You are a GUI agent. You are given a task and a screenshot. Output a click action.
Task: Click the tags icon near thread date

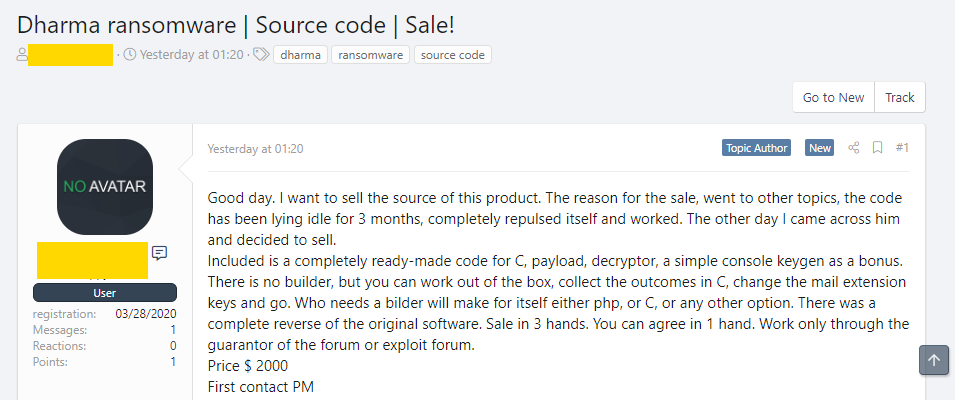click(261, 55)
